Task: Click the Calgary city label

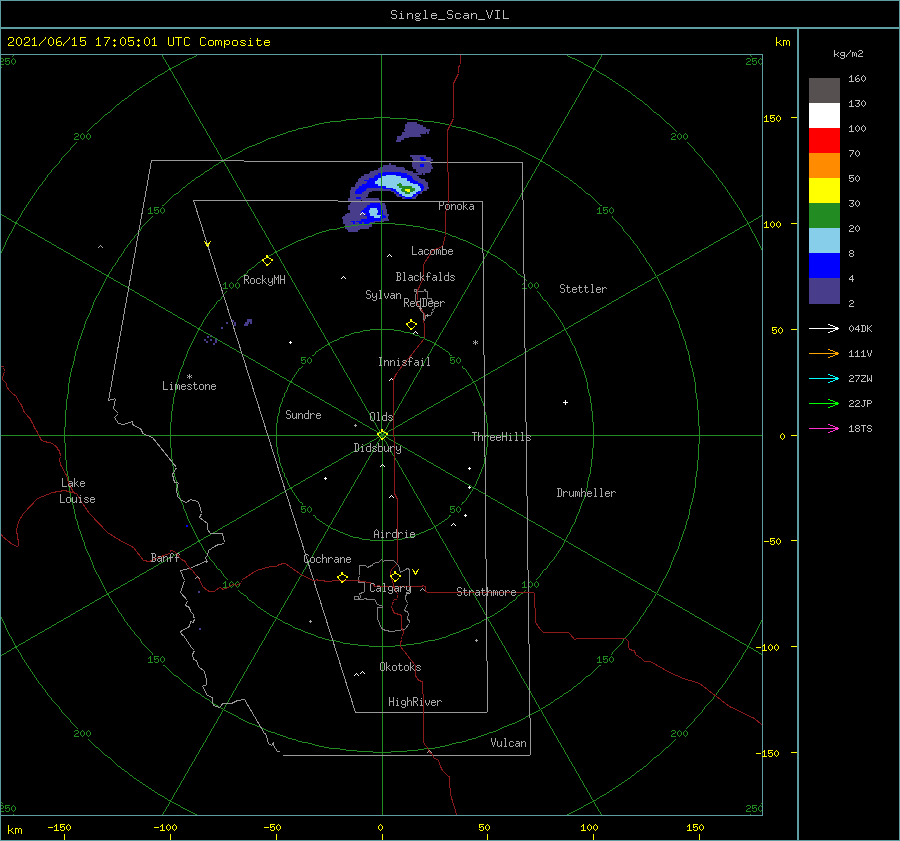Action: (x=390, y=588)
